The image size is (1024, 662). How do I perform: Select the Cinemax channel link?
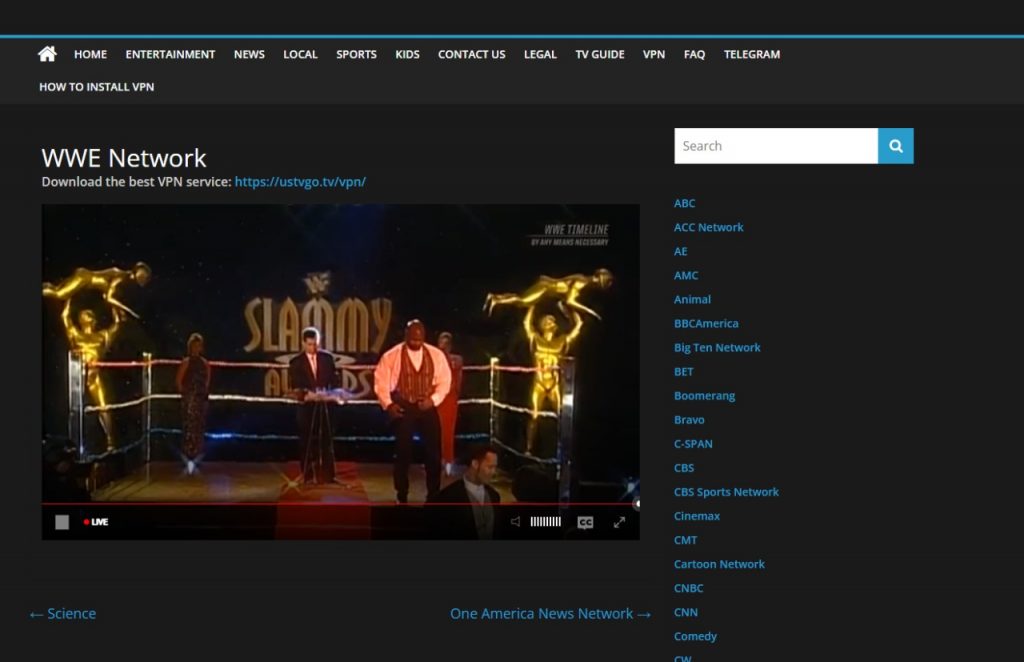(697, 516)
